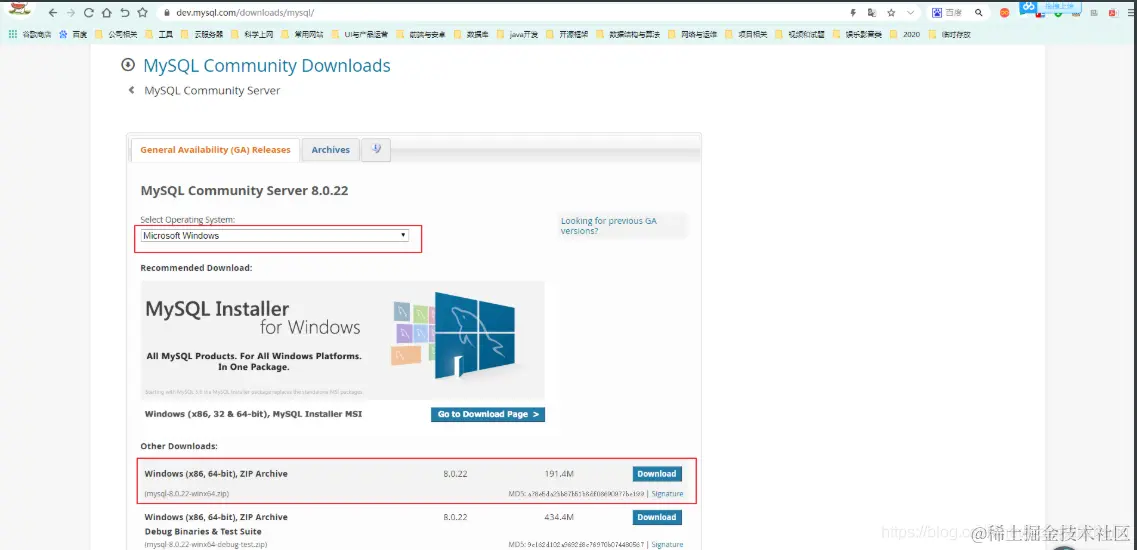
Task: Click the browser forward arrow
Action: click(70, 13)
